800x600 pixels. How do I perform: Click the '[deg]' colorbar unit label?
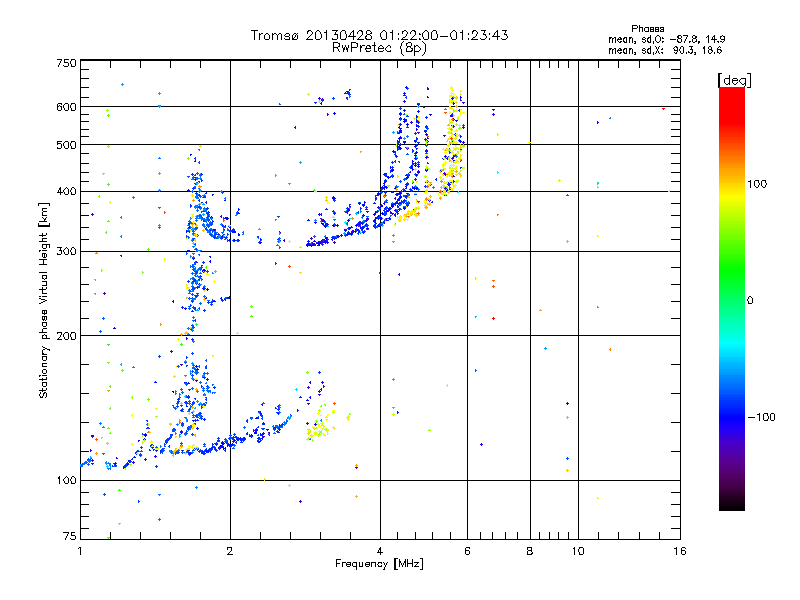734,80
